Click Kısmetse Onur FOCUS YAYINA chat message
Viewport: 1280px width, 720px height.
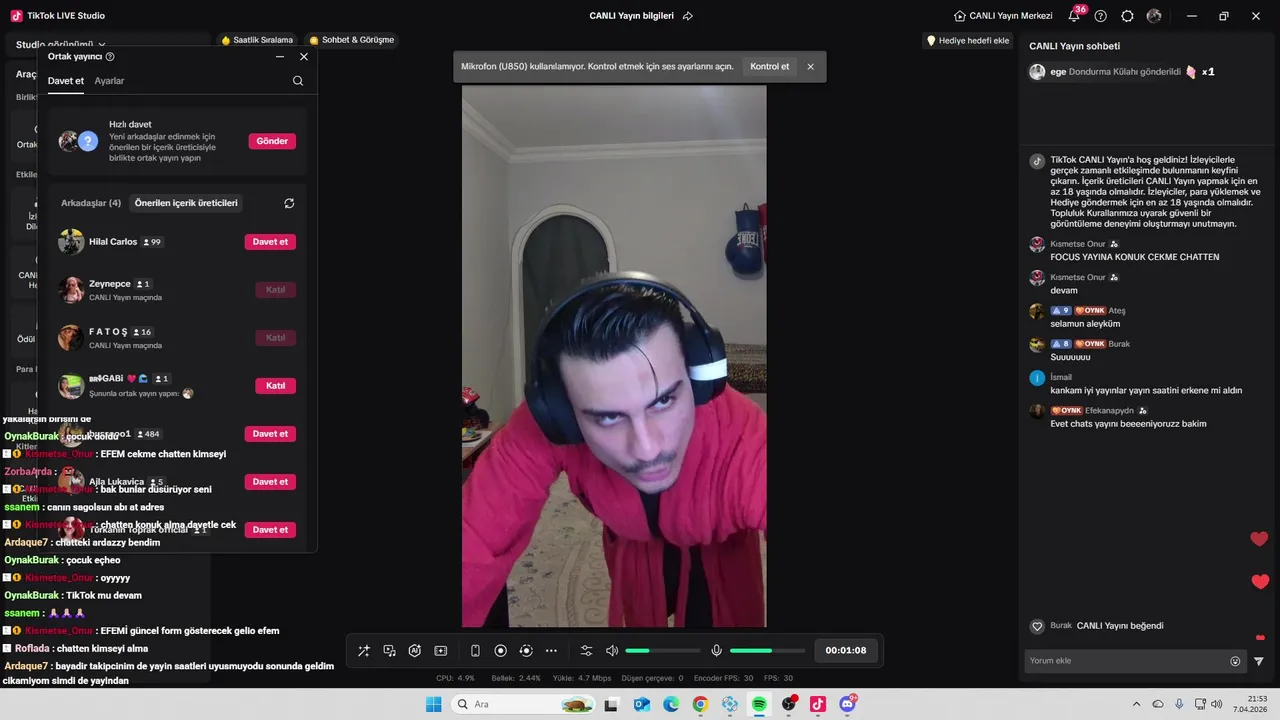coord(1134,257)
